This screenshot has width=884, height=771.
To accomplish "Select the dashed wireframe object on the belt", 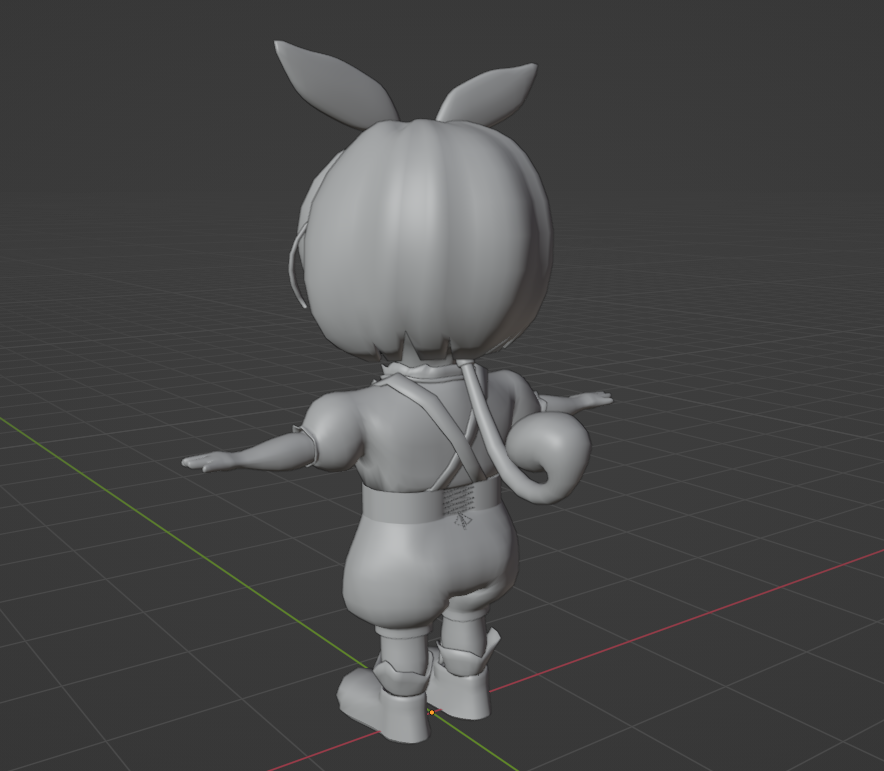I will 459,507.
